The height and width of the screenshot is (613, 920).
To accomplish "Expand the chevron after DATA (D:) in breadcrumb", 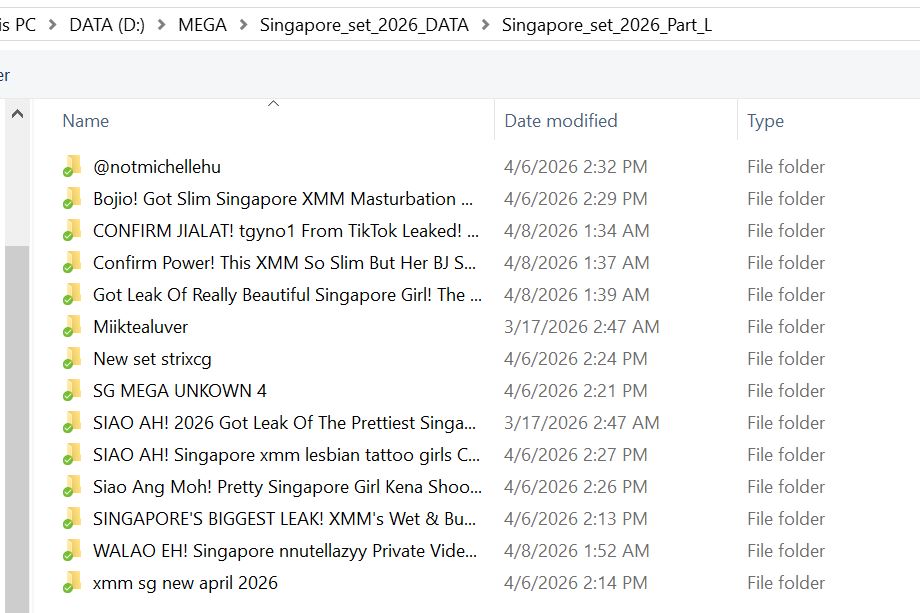I will tap(161, 25).
